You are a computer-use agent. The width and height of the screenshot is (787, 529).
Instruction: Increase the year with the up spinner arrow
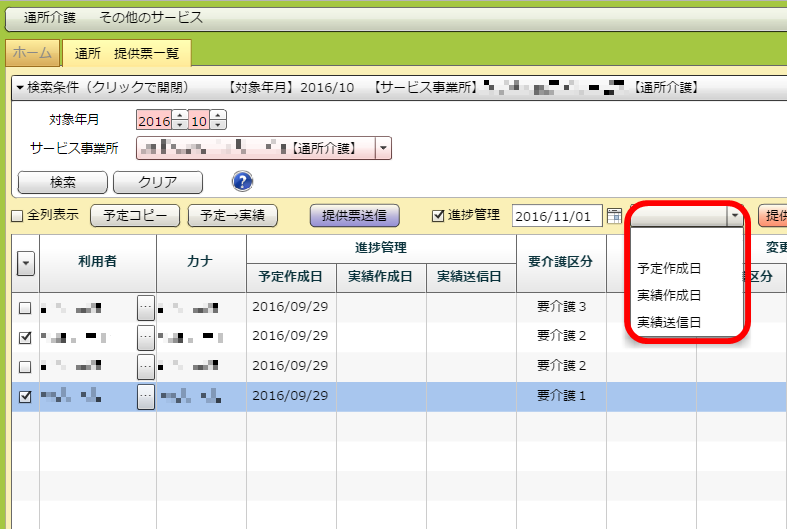180,116
